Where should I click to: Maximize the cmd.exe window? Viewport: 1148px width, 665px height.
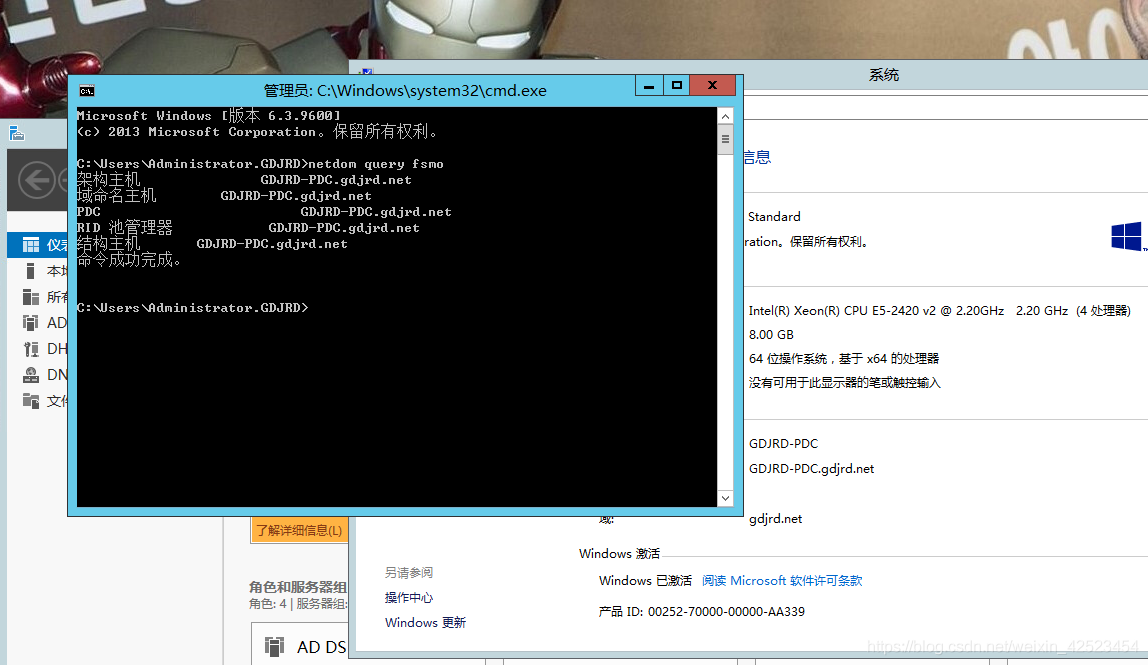677,86
